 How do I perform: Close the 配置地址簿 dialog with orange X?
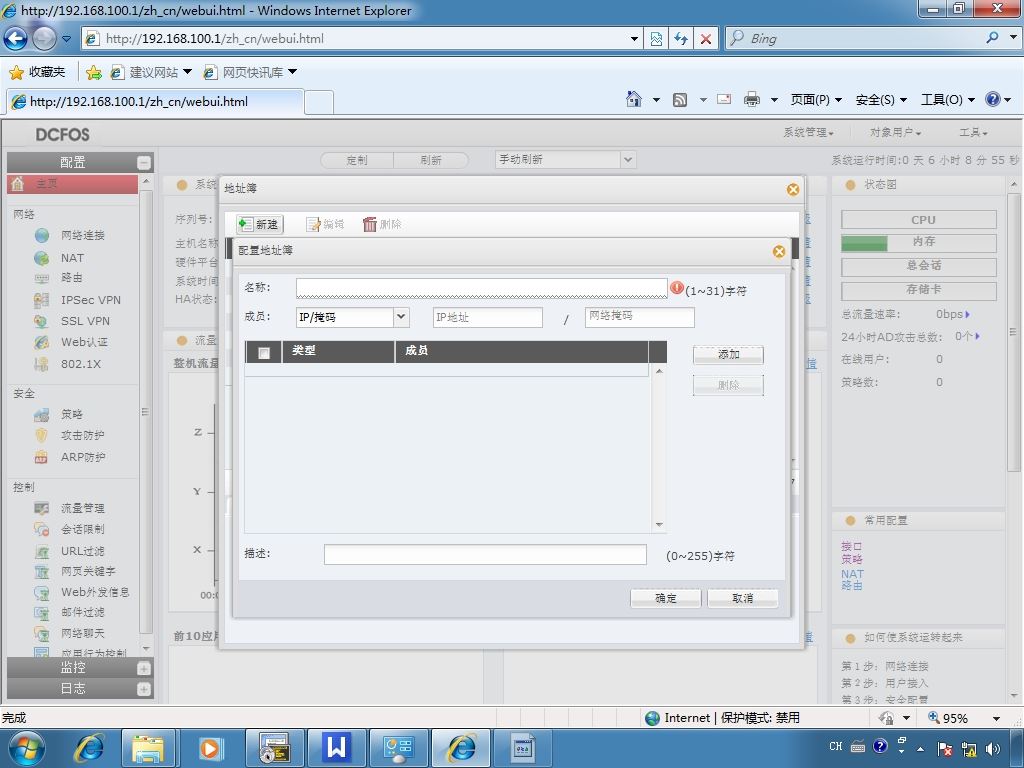778,251
